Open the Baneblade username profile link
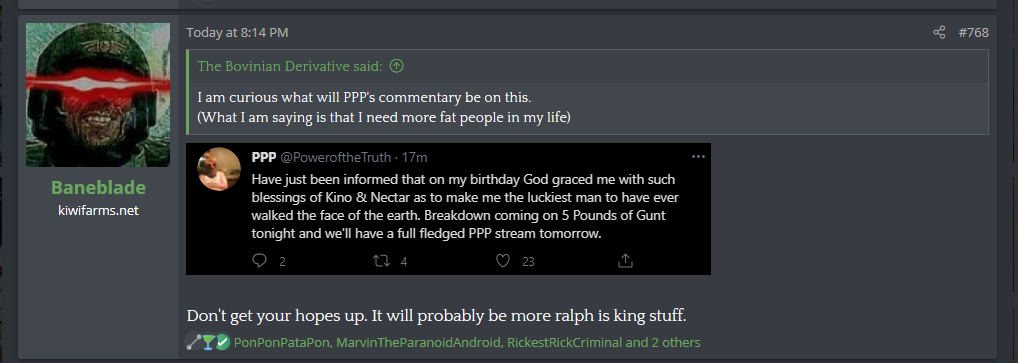 point(98,188)
